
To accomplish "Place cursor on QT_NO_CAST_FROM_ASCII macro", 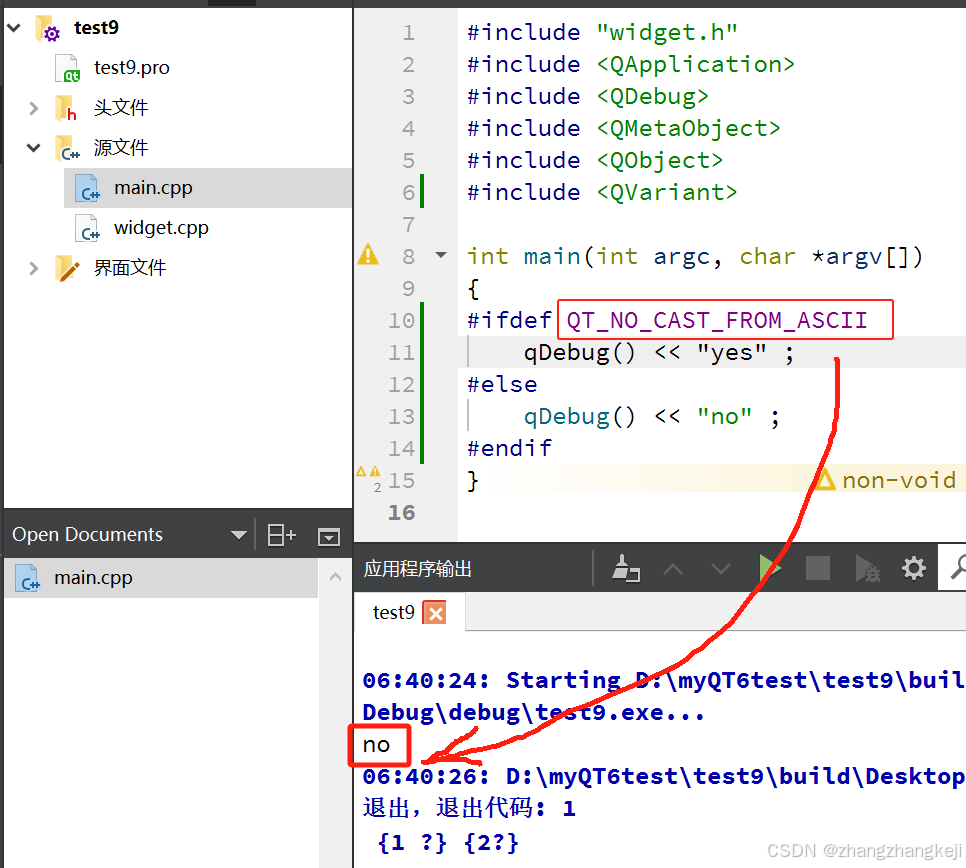I will pos(716,320).
